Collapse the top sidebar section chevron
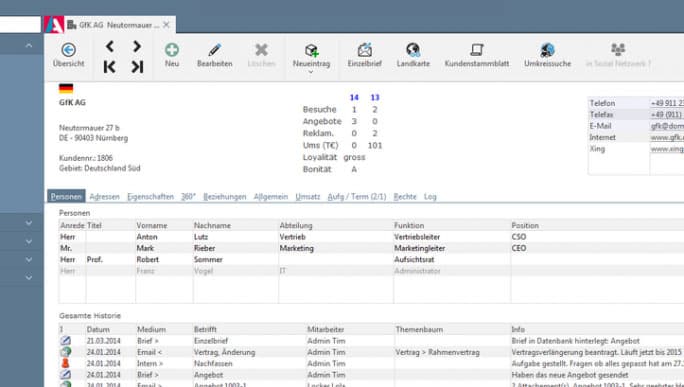 click(29, 45)
